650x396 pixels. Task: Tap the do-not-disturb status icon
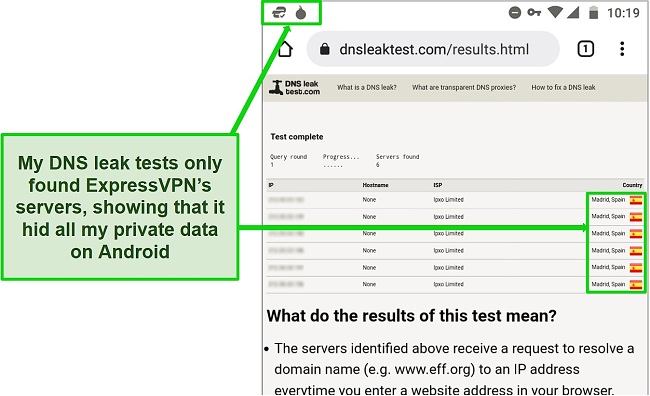(x=514, y=13)
